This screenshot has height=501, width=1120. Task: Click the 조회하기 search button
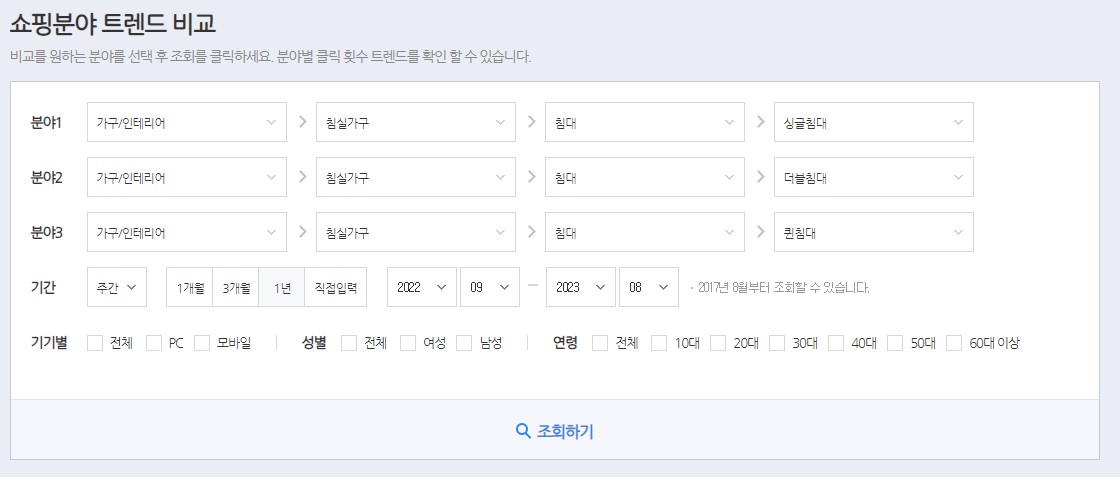(x=554, y=430)
